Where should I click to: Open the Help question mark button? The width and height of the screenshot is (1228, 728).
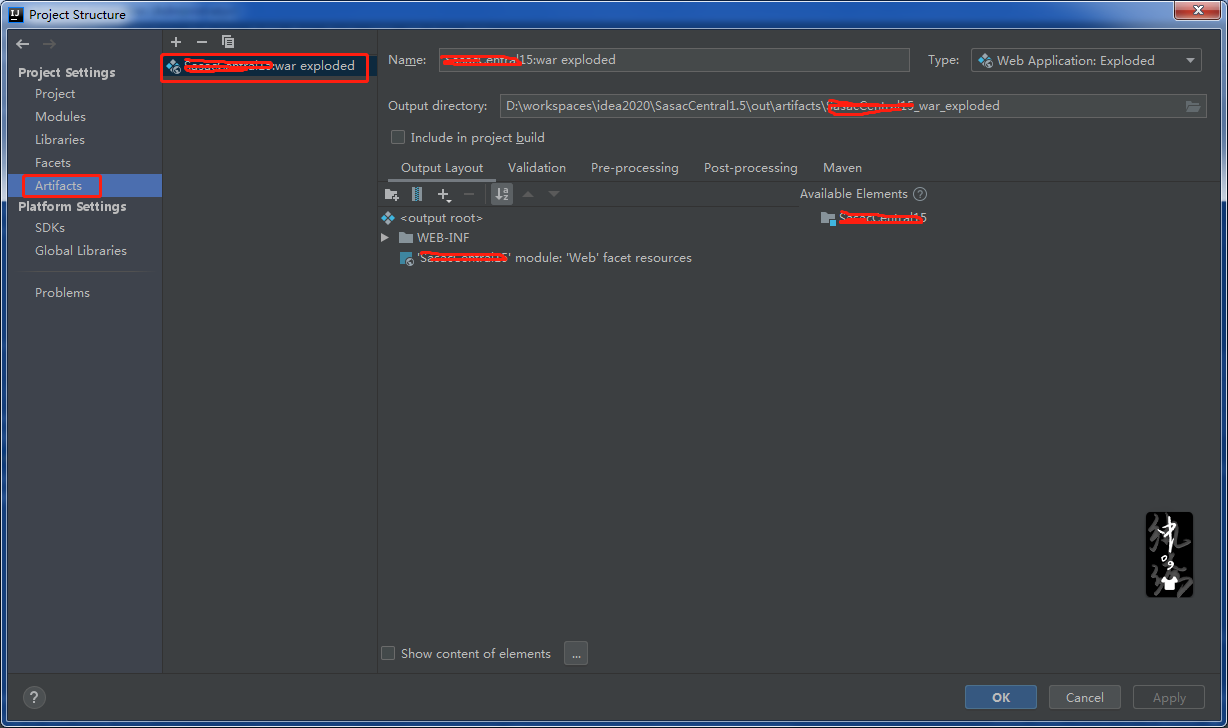point(34,698)
